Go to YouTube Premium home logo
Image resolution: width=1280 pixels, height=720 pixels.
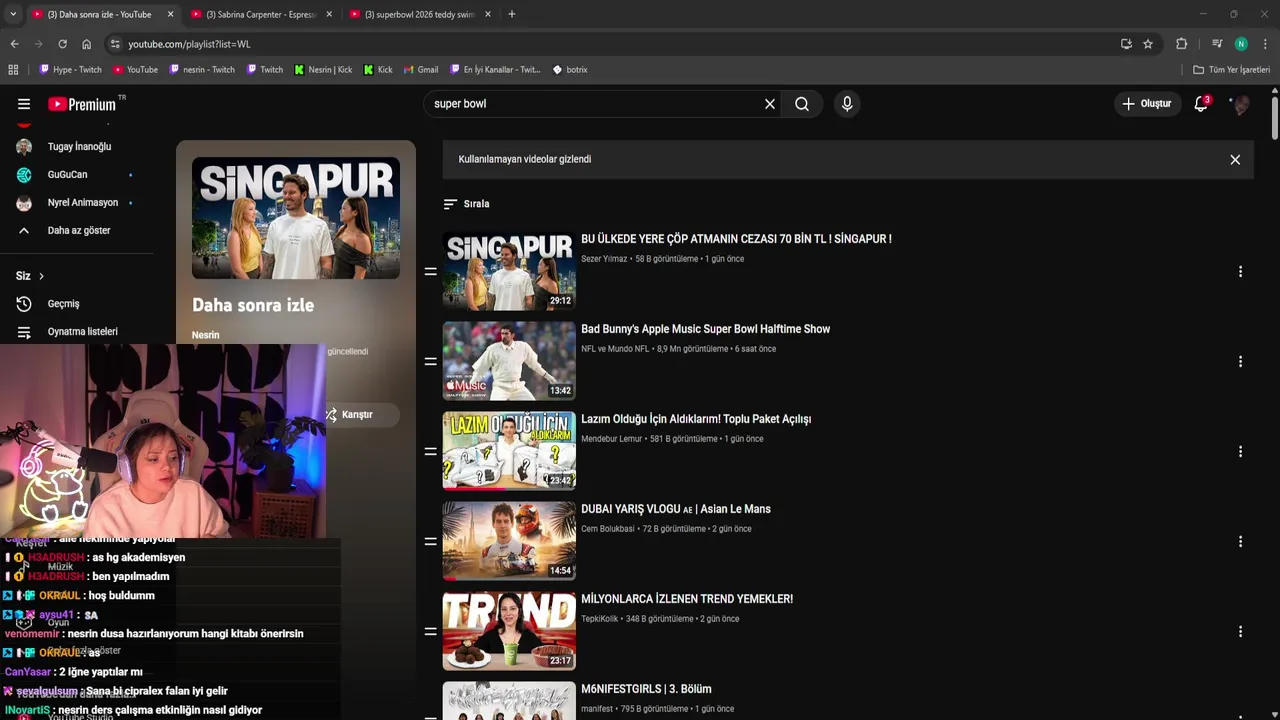(x=82, y=104)
